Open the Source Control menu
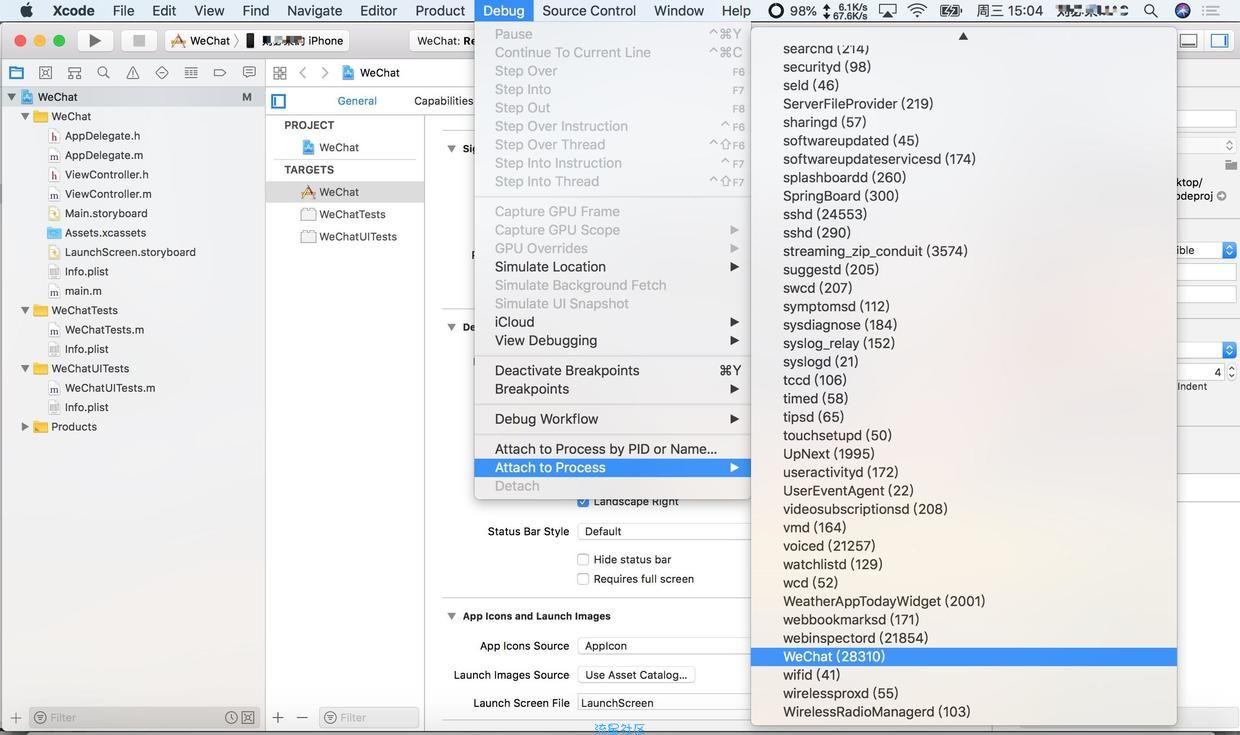 [589, 11]
